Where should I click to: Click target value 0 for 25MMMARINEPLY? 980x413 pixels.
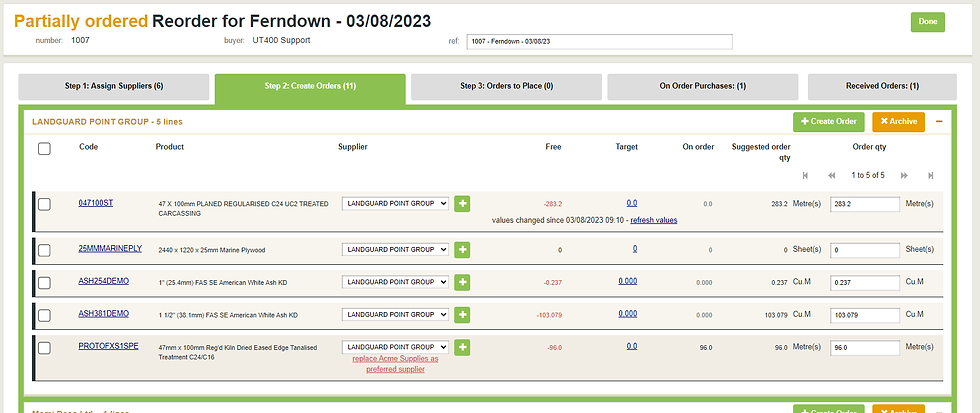coord(635,248)
